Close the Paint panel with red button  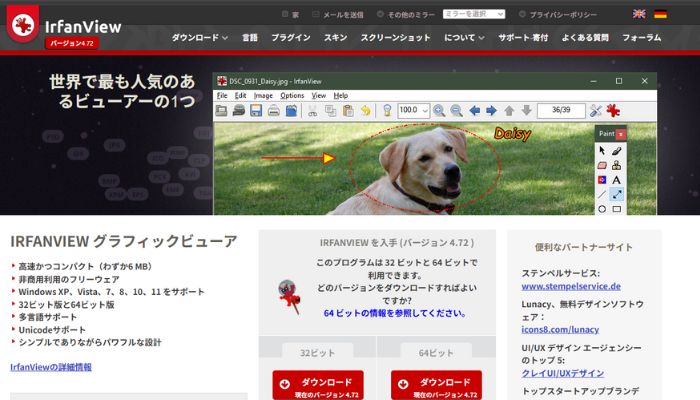tap(621, 134)
